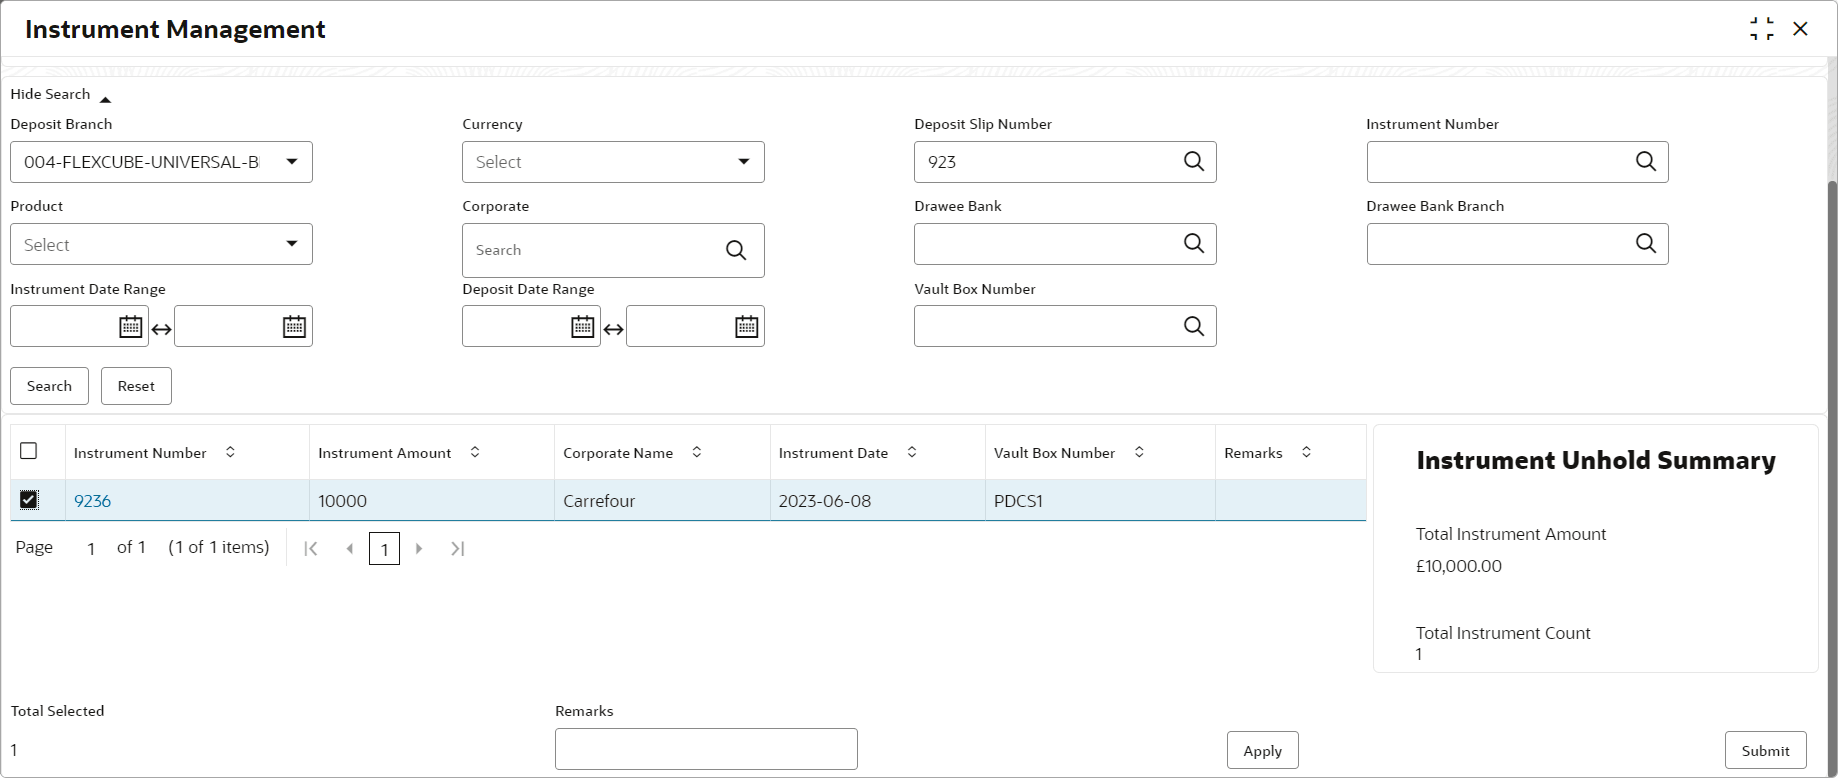Viewport: 1838px width, 778px height.
Task: Click the Deposit Slip Number search icon
Action: 1193,162
